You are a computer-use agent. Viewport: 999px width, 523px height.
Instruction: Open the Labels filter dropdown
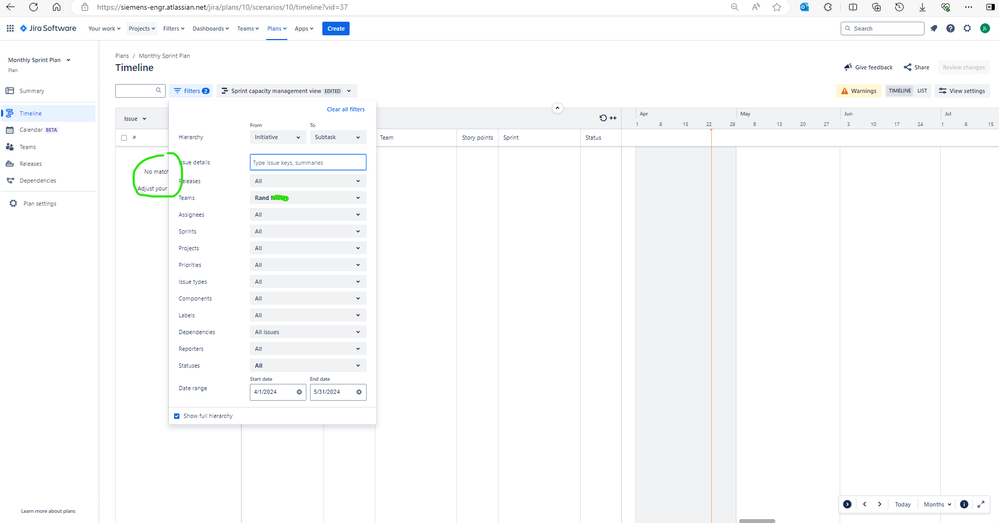tap(308, 315)
